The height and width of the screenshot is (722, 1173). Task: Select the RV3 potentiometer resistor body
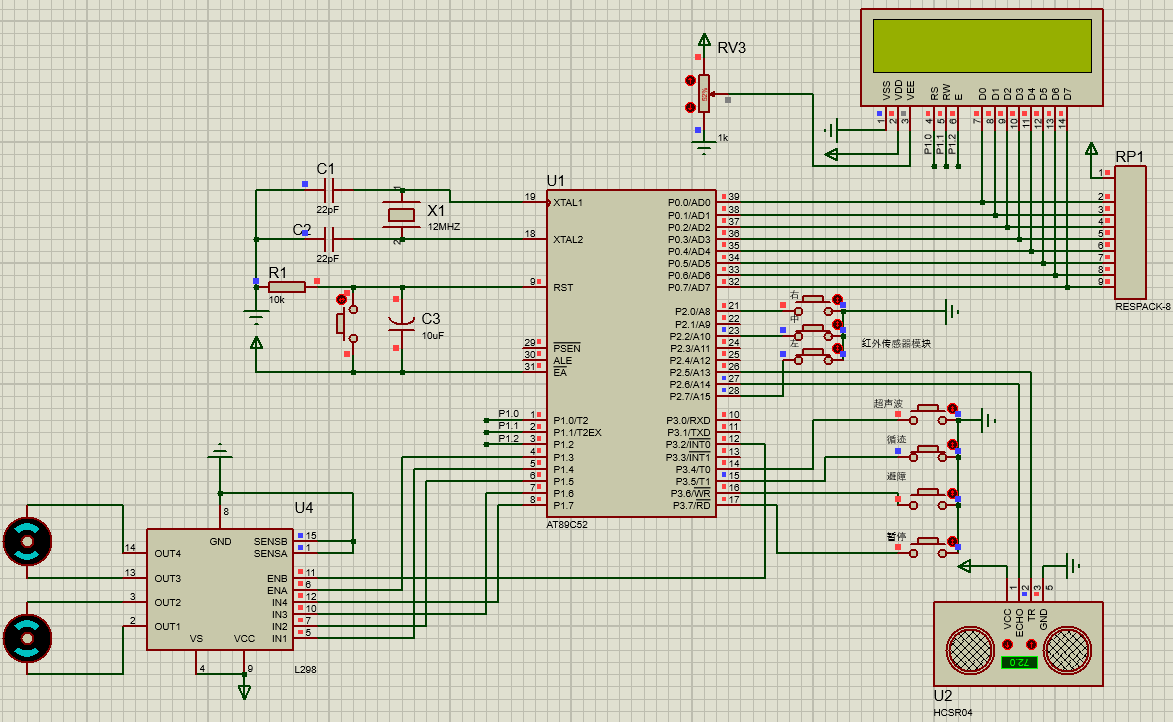click(x=704, y=94)
